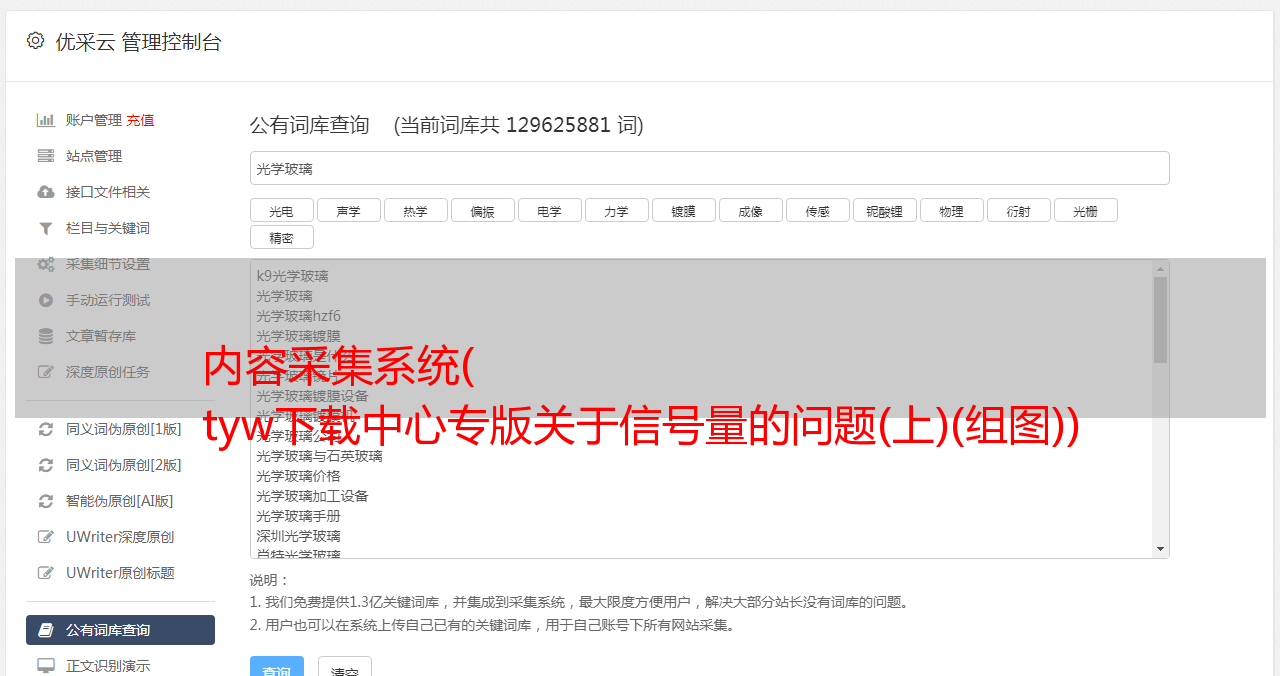Select the 精密 tag button
Viewport: 1280px width, 676px height.
click(x=282, y=237)
